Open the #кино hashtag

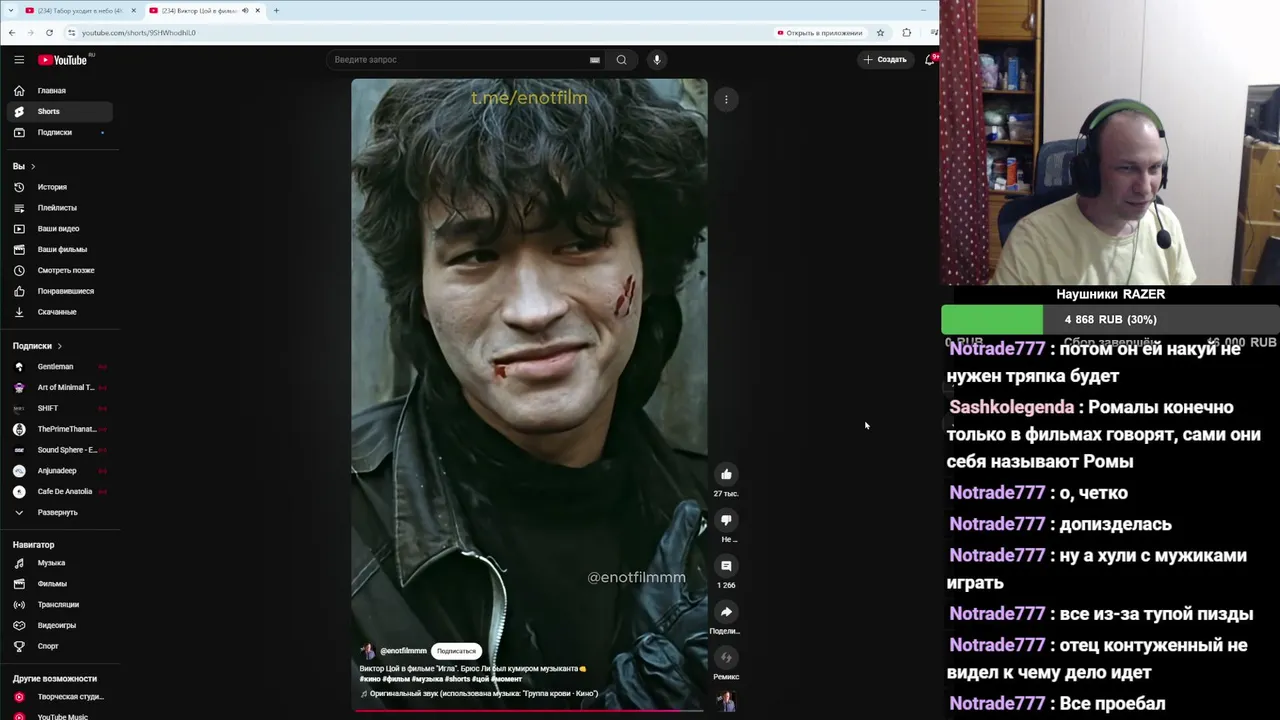(370, 679)
